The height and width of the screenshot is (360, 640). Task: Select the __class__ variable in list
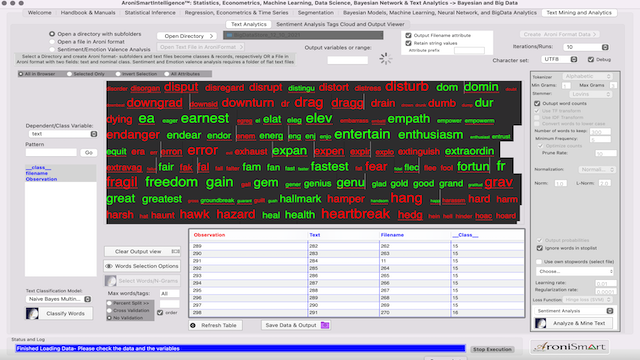[38, 168]
